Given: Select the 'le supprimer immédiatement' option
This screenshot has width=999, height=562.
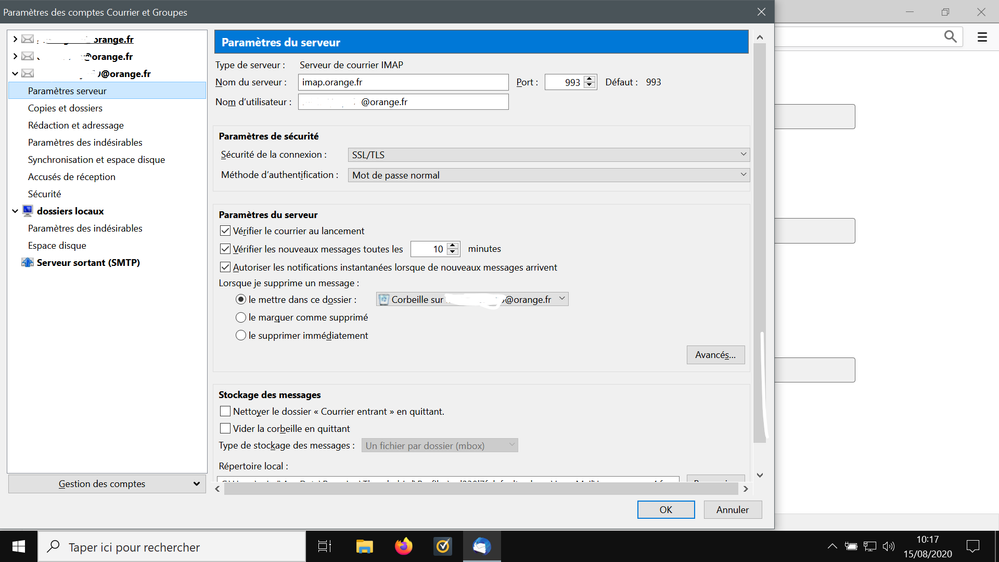Looking at the screenshot, I should tap(241, 336).
